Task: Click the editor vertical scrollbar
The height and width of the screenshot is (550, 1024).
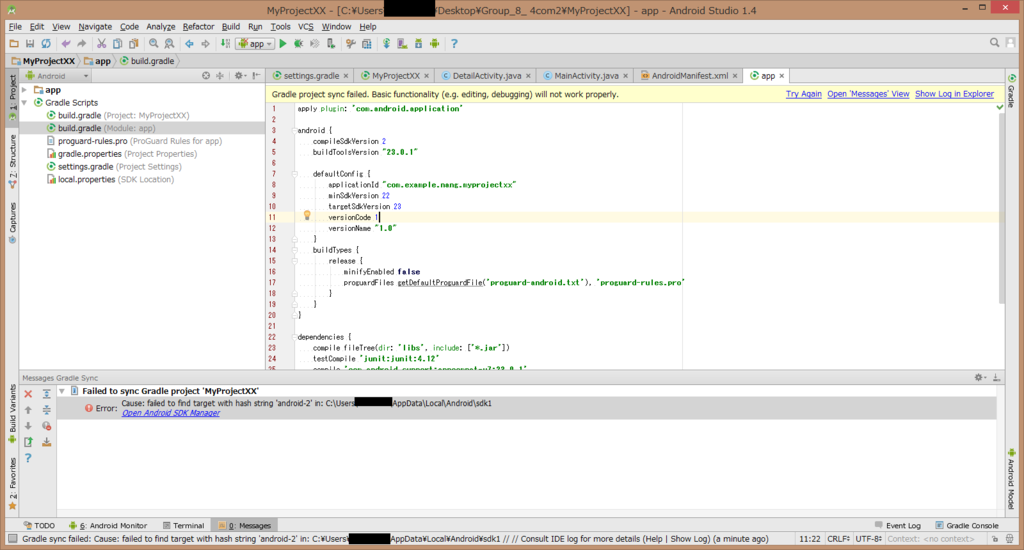Action: click(x=1001, y=208)
